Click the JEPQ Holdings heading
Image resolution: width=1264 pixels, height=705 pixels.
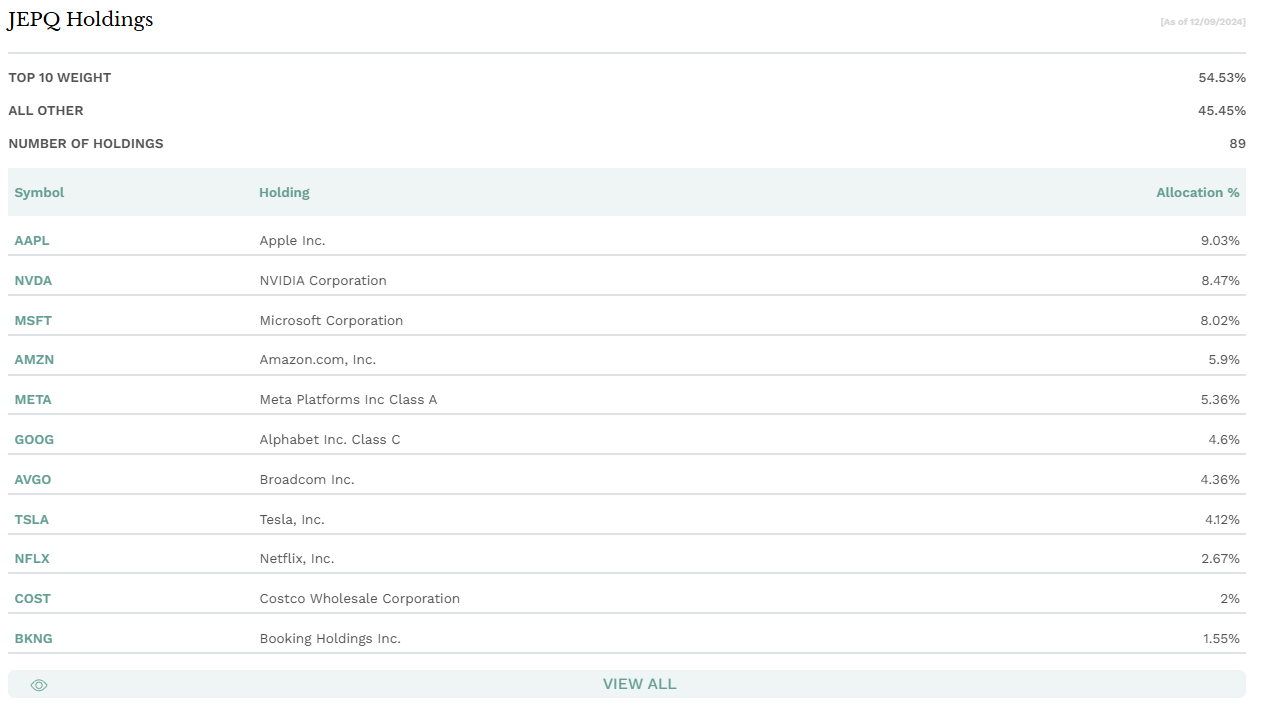[81, 20]
